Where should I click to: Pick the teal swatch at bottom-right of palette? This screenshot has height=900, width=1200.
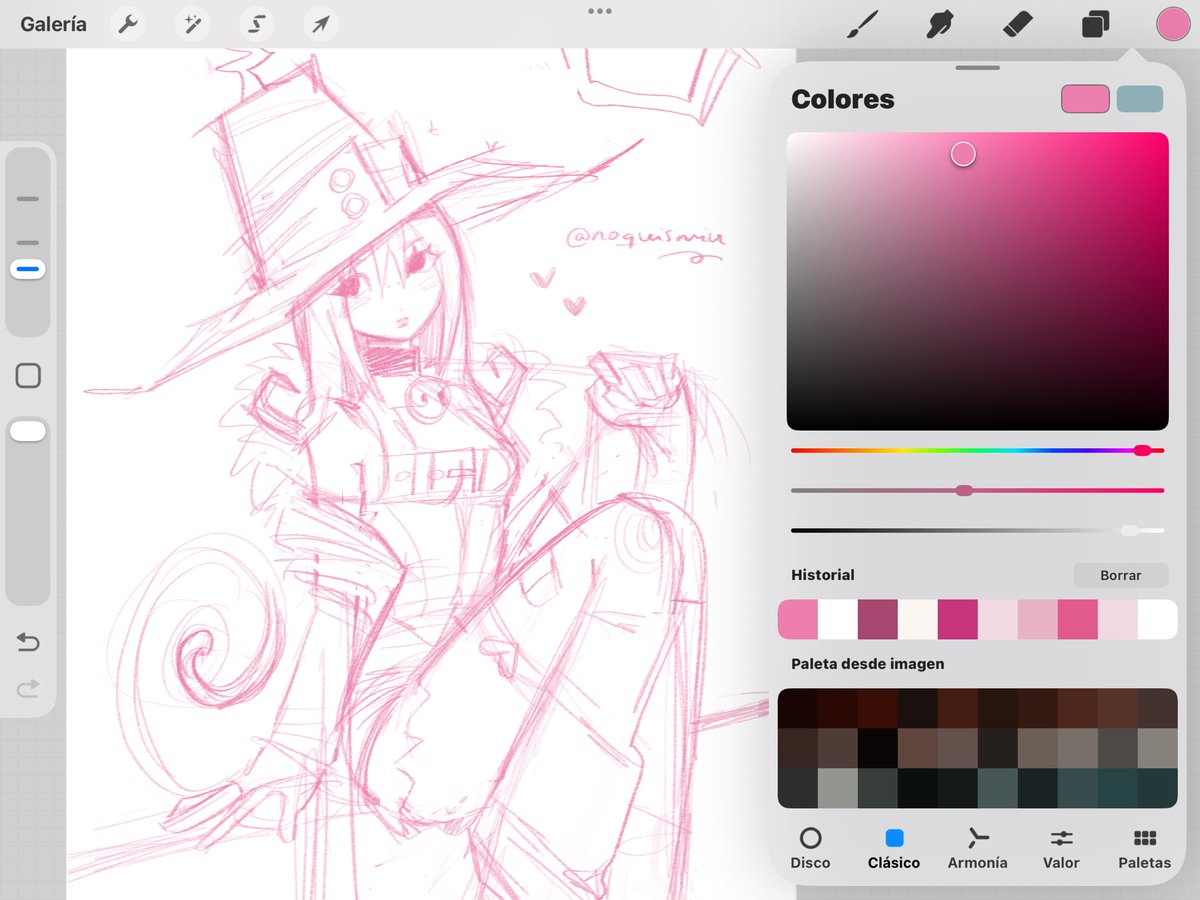tap(1158, 788)
